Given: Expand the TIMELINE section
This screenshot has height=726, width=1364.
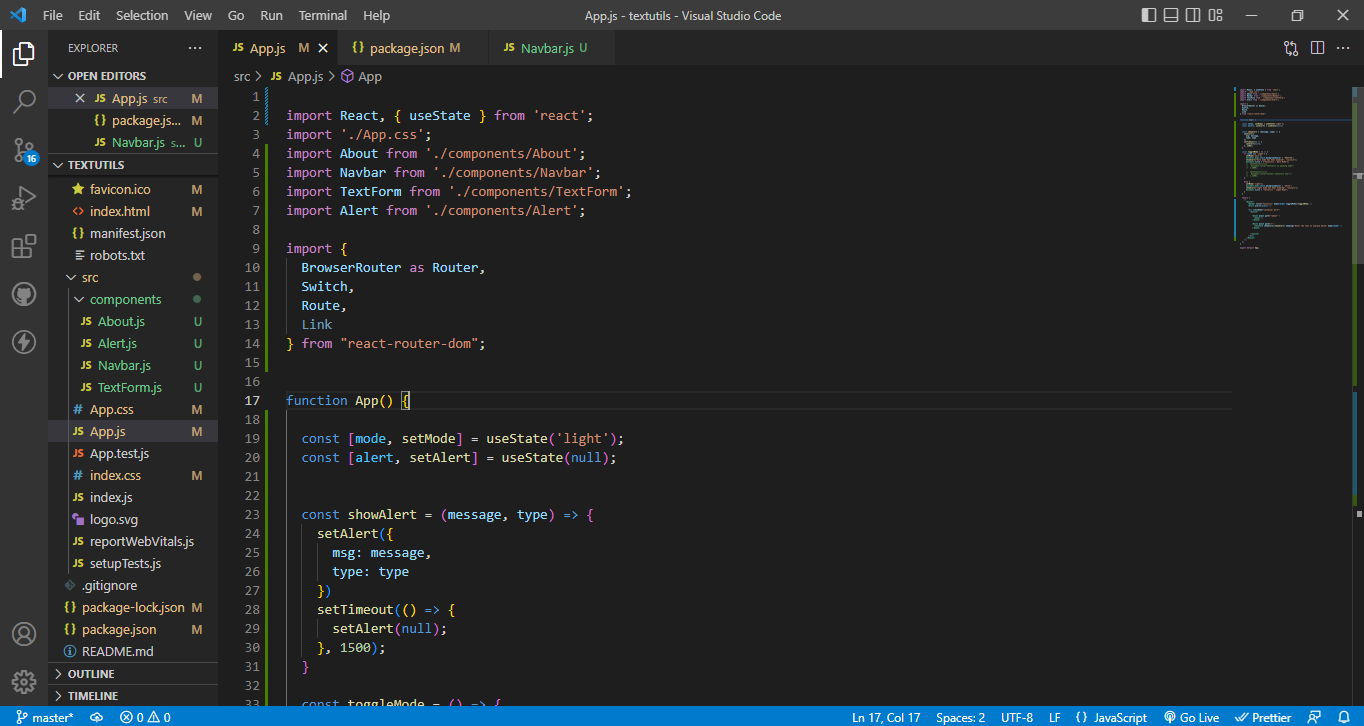Looking at the screenshot, I should point(133,696).
